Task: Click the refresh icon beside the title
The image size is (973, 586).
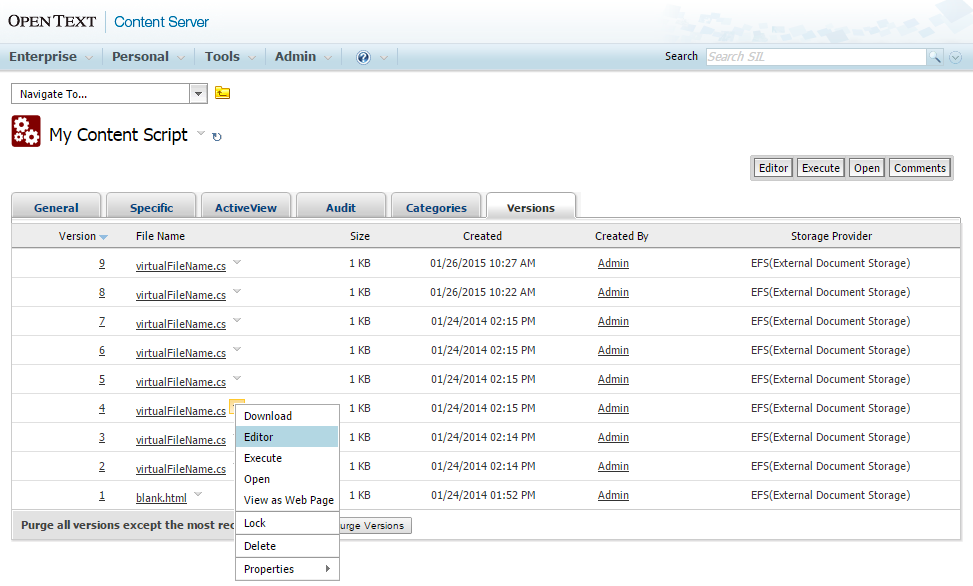Action: coord(217,137)
